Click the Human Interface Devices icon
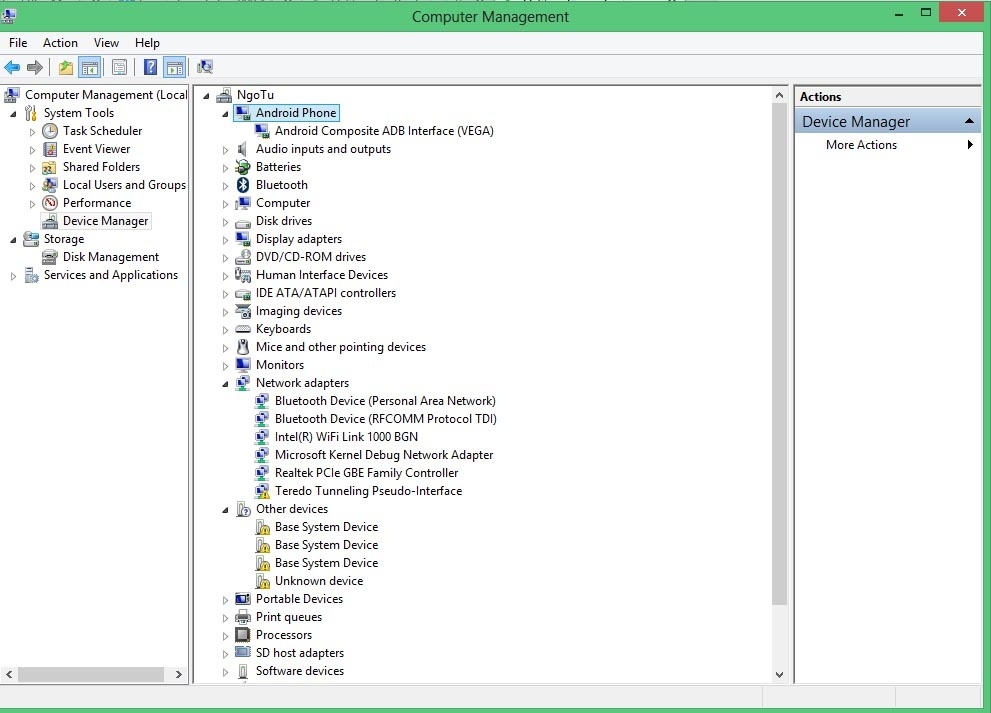The height and width of the screenshot is (713, 991). click(x=243, y=275)
